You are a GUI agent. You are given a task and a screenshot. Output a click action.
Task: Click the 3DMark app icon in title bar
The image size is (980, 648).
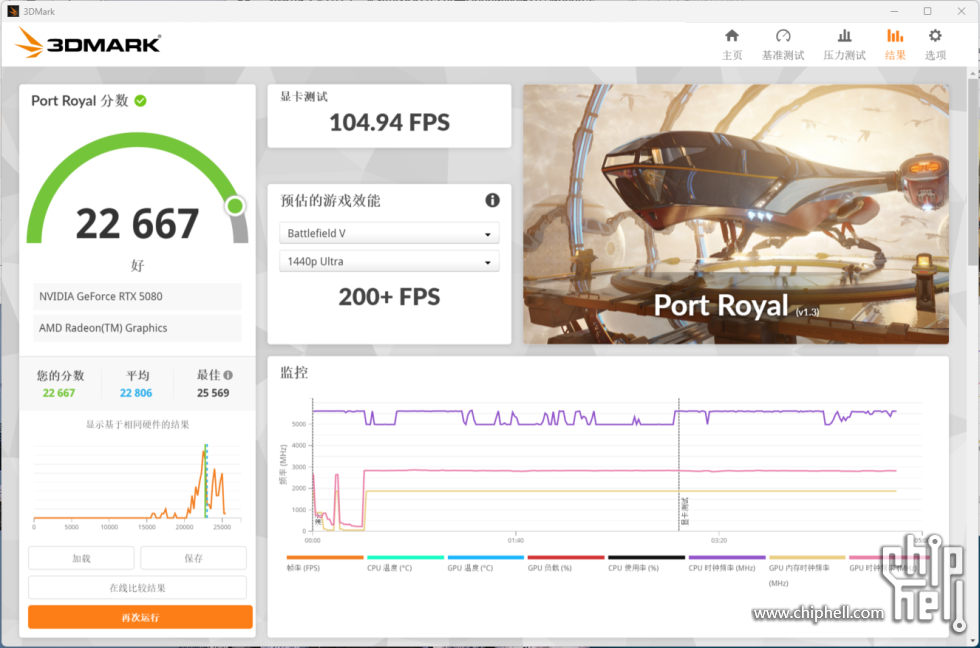point(12,11)
